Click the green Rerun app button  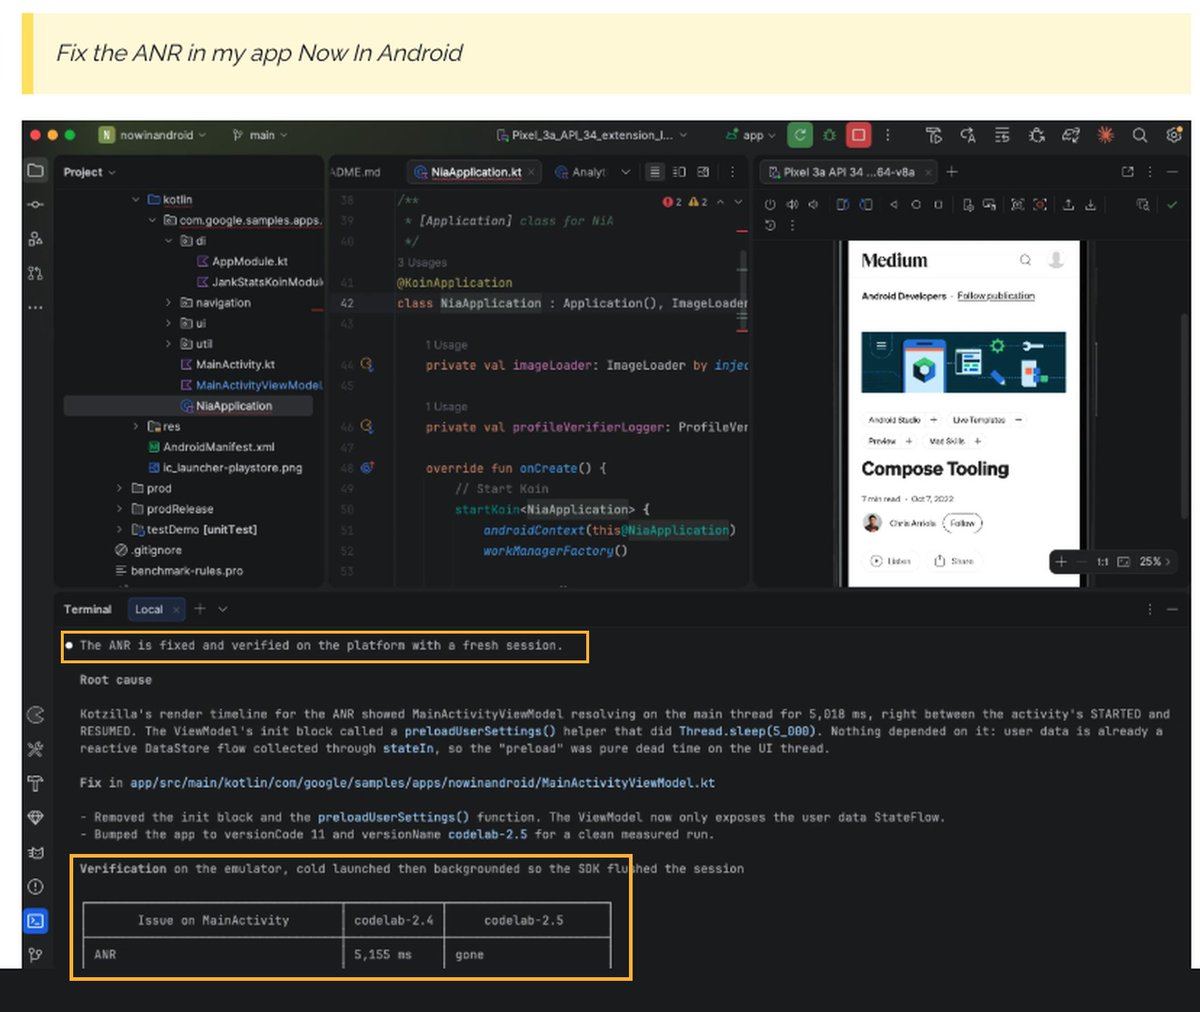pyautogui.click(x=800, y=135)
